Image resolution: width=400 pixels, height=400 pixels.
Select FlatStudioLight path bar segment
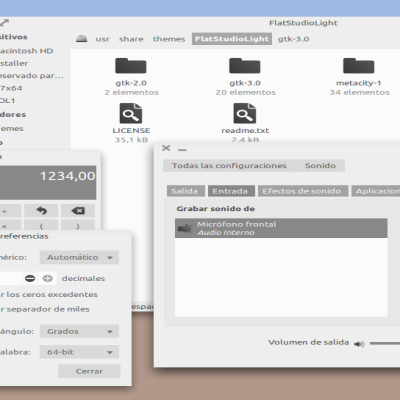pos(232,39)
